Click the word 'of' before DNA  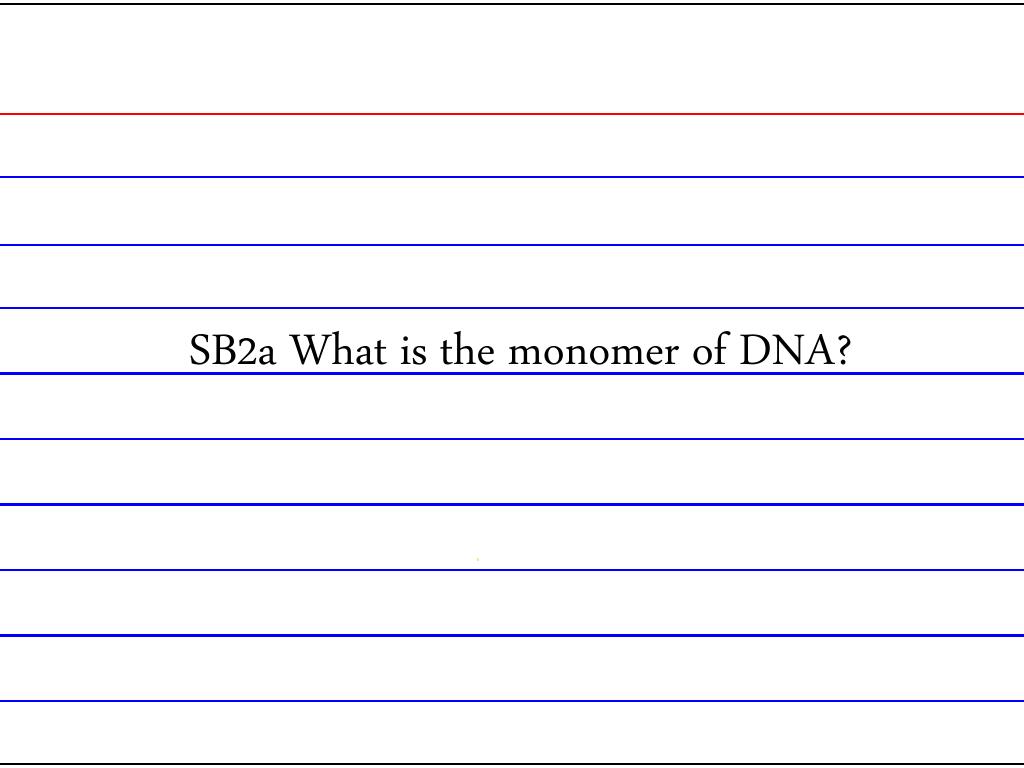710,349
